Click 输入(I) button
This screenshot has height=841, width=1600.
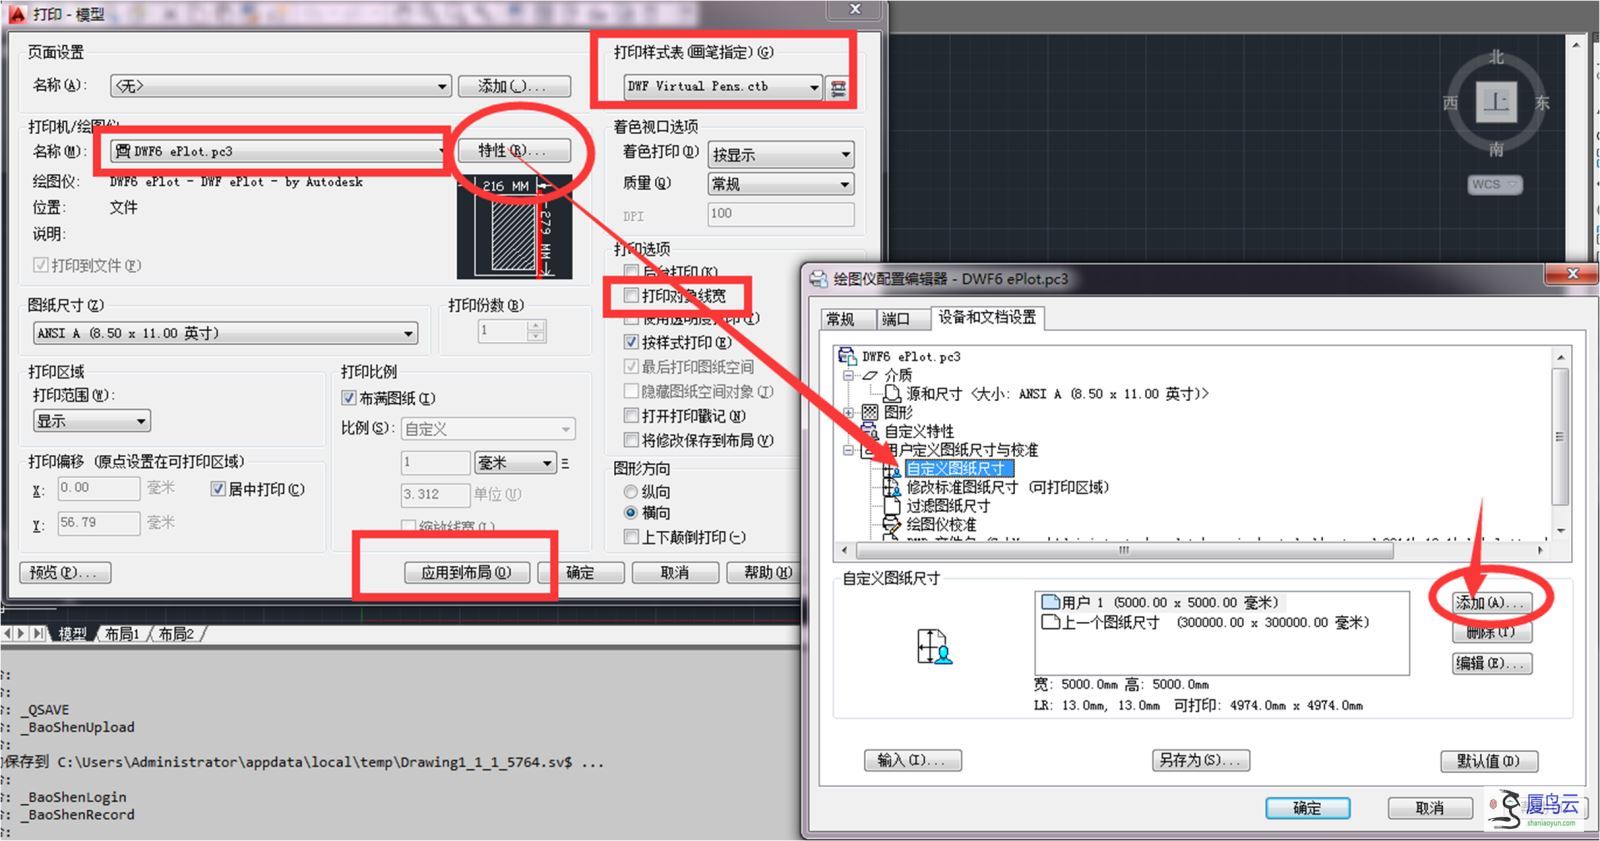click(912, 760)
